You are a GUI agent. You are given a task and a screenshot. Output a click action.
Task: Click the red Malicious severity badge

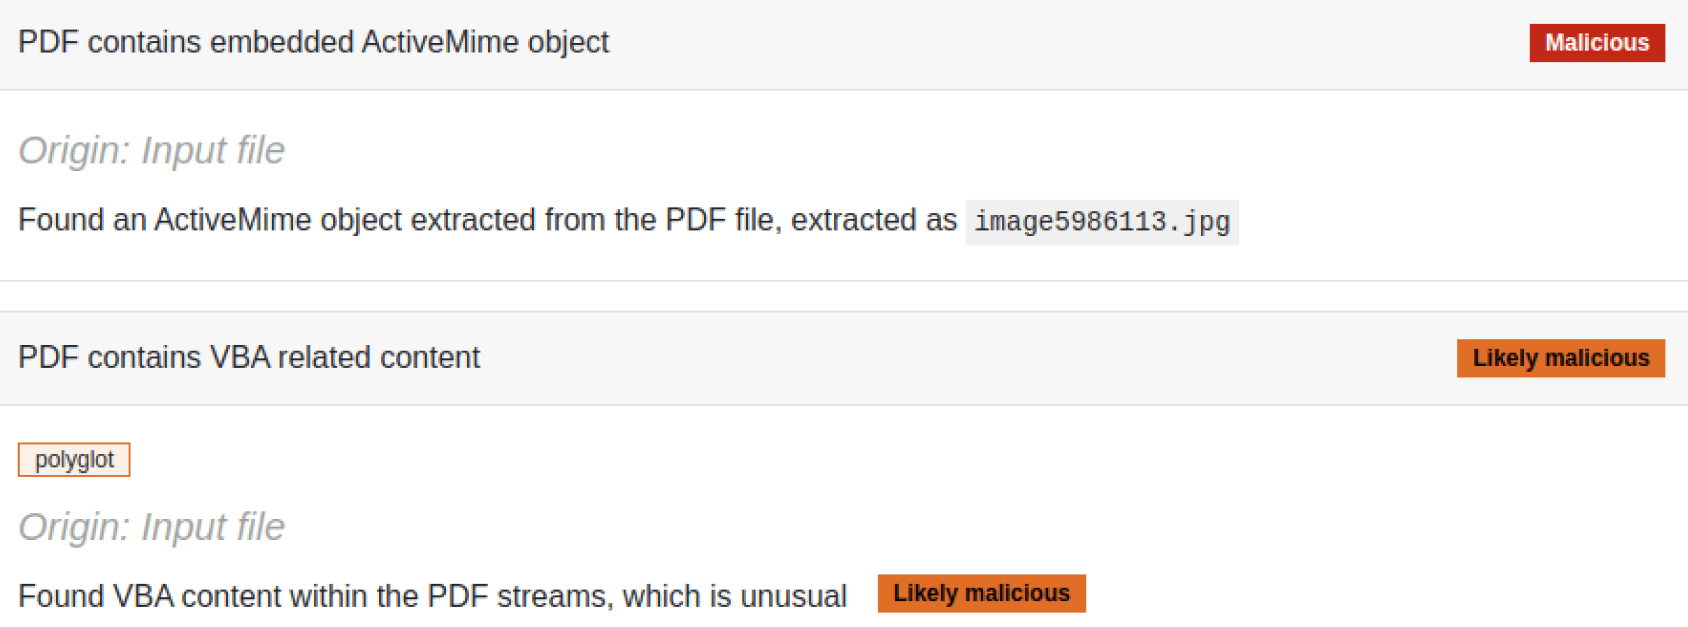[1596, 43]
